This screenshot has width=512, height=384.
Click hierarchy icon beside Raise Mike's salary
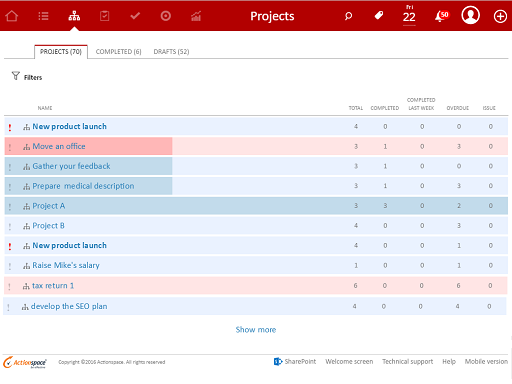click(27, 266)
